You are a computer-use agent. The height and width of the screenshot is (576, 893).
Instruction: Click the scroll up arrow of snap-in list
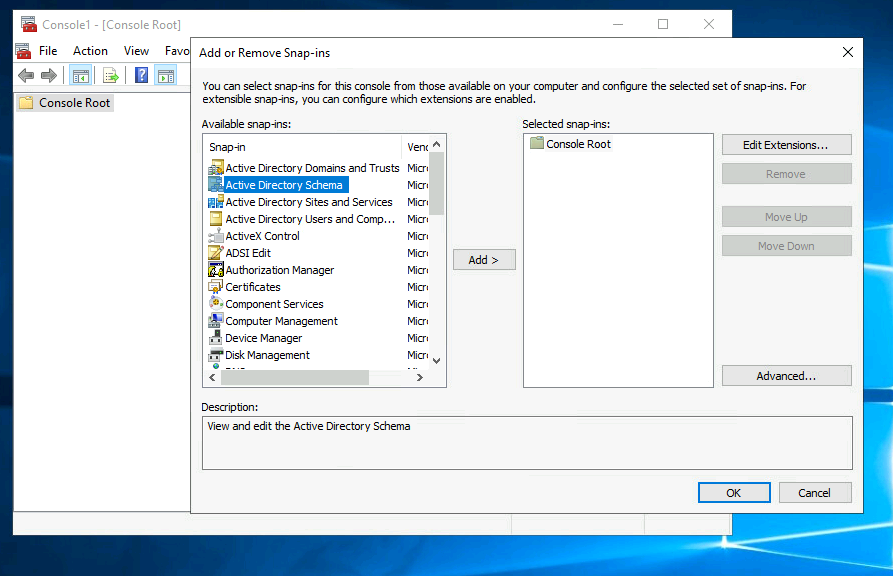tap(437, 145)
